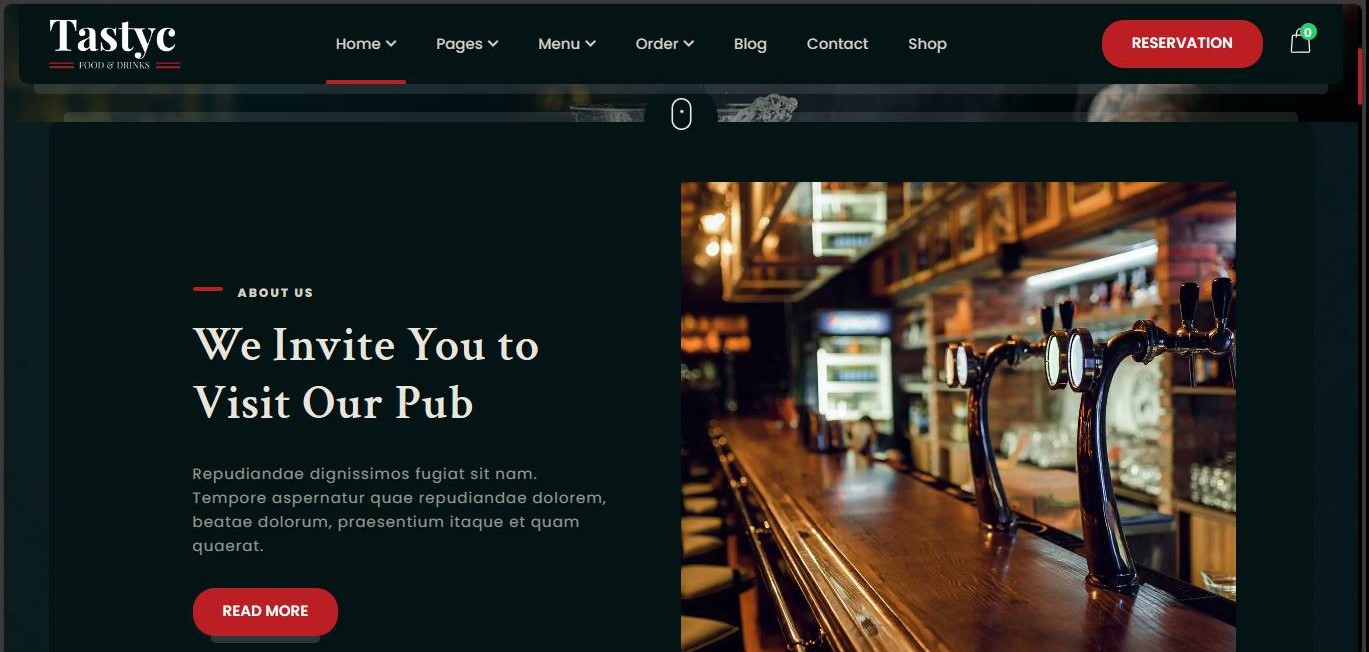The width and height of the screenshot is (1369, 652).
Task: Click the pub bar counter photo
Action: click(x=958, y=417)
